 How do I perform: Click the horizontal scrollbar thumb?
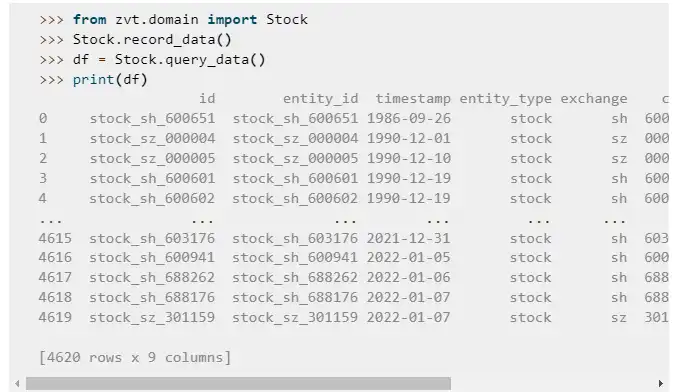(238, 384)
